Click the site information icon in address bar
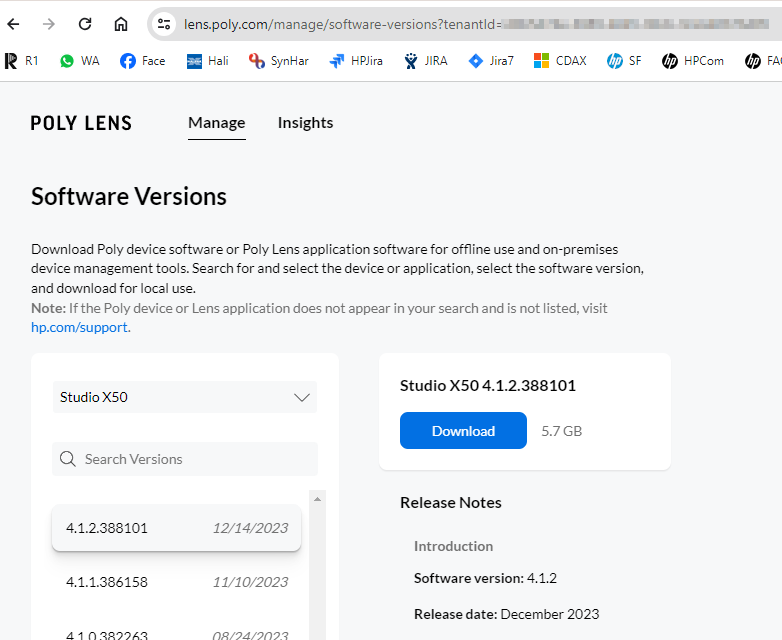The width and height of the screenshot is (782, 640). click(x=165, y=24)
